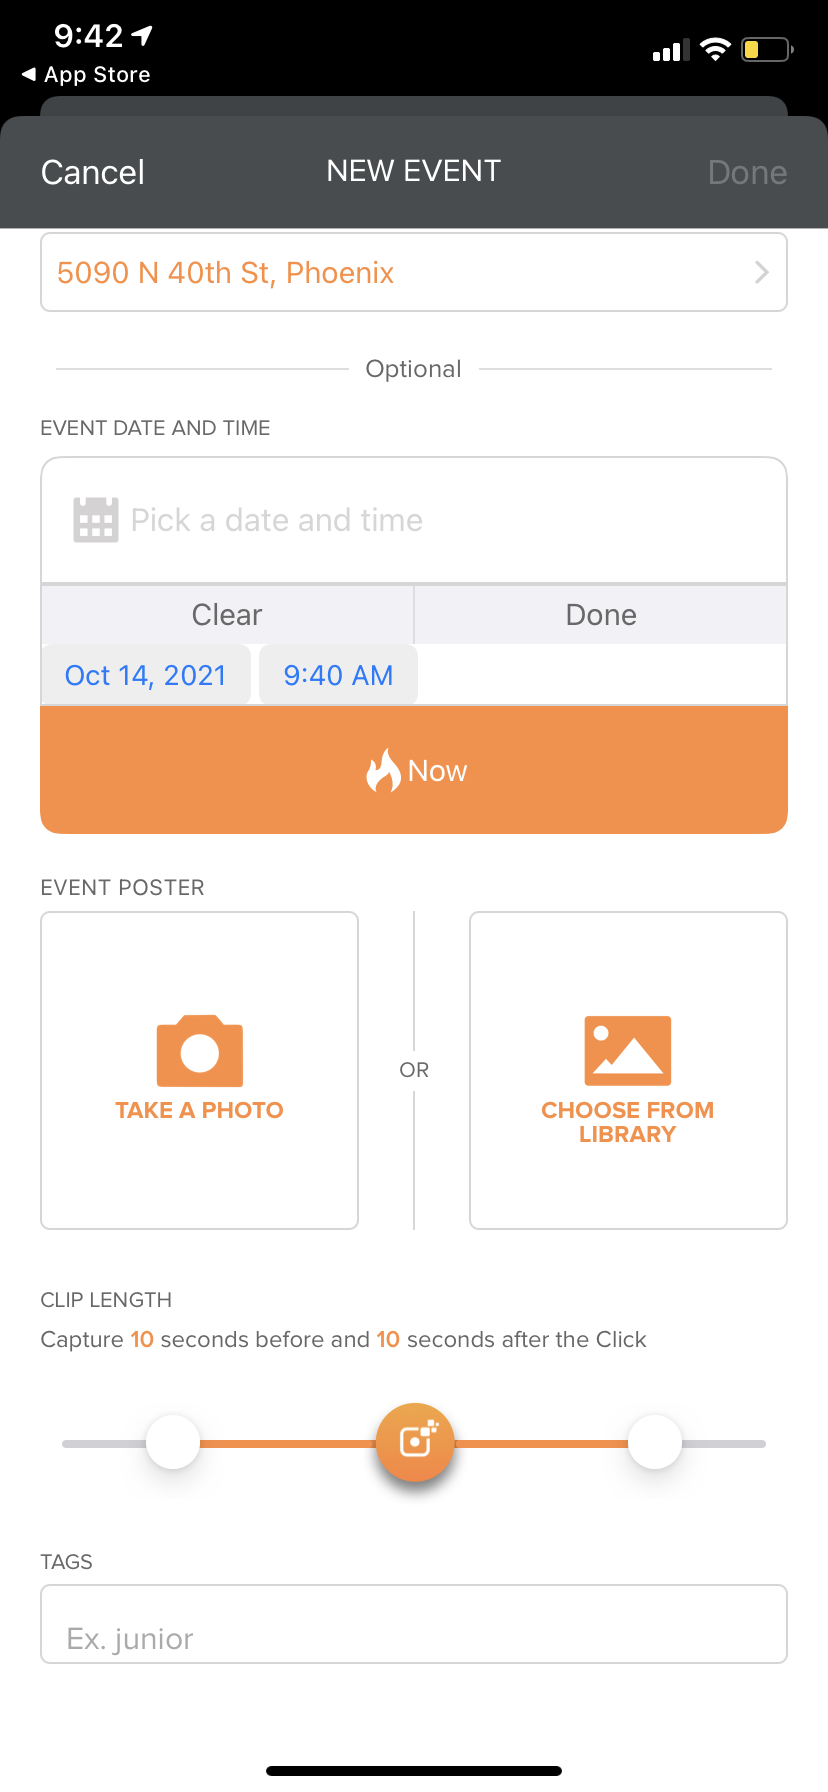Tap the battery indicator icon

766,49
